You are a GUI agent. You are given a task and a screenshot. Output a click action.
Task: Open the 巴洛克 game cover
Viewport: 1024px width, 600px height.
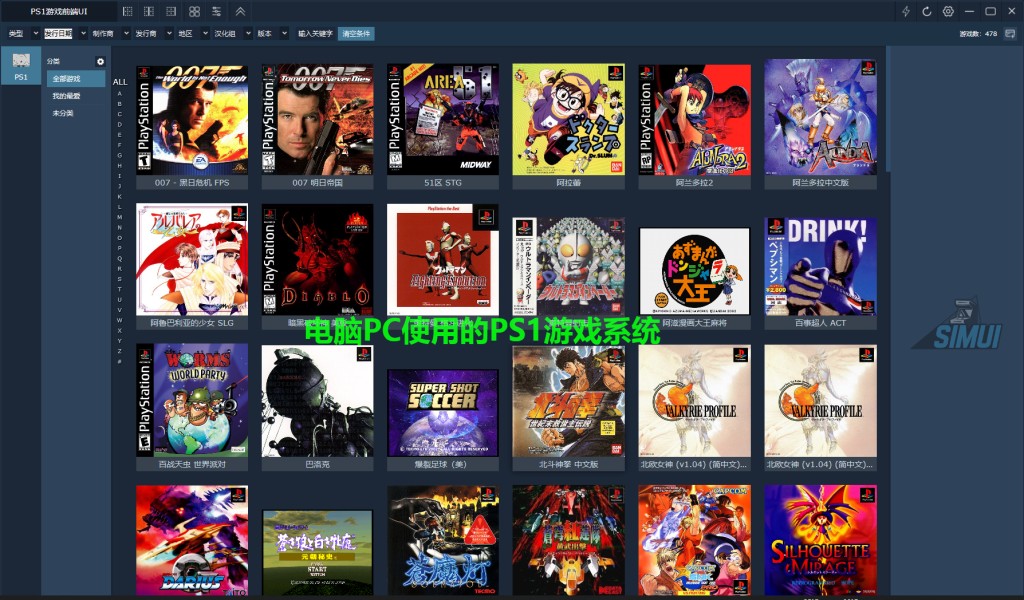pyautogui.click(x=317, y=401)
